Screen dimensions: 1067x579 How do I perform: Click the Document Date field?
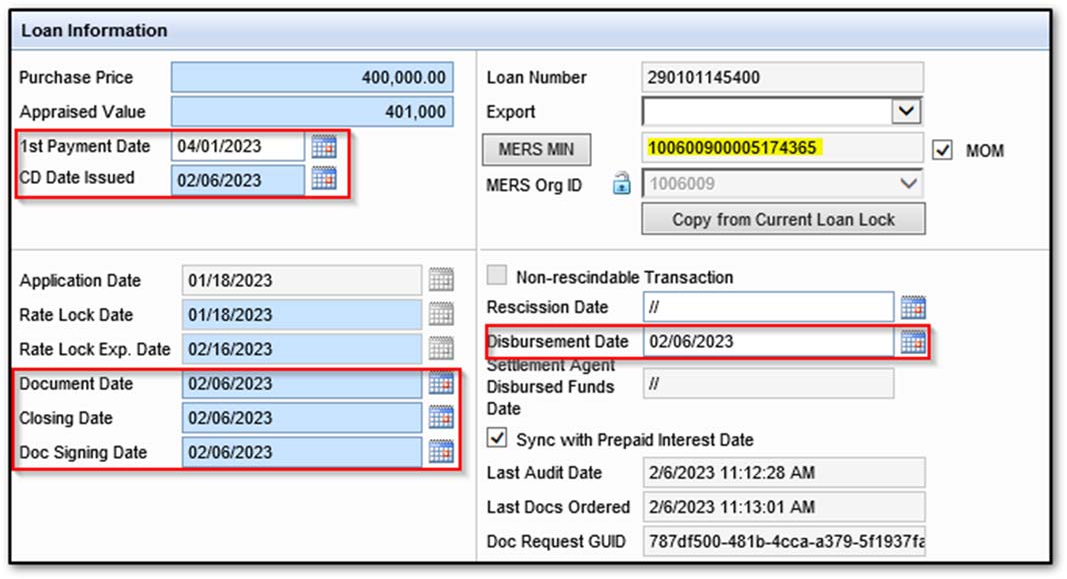click(x=301, y=384)
